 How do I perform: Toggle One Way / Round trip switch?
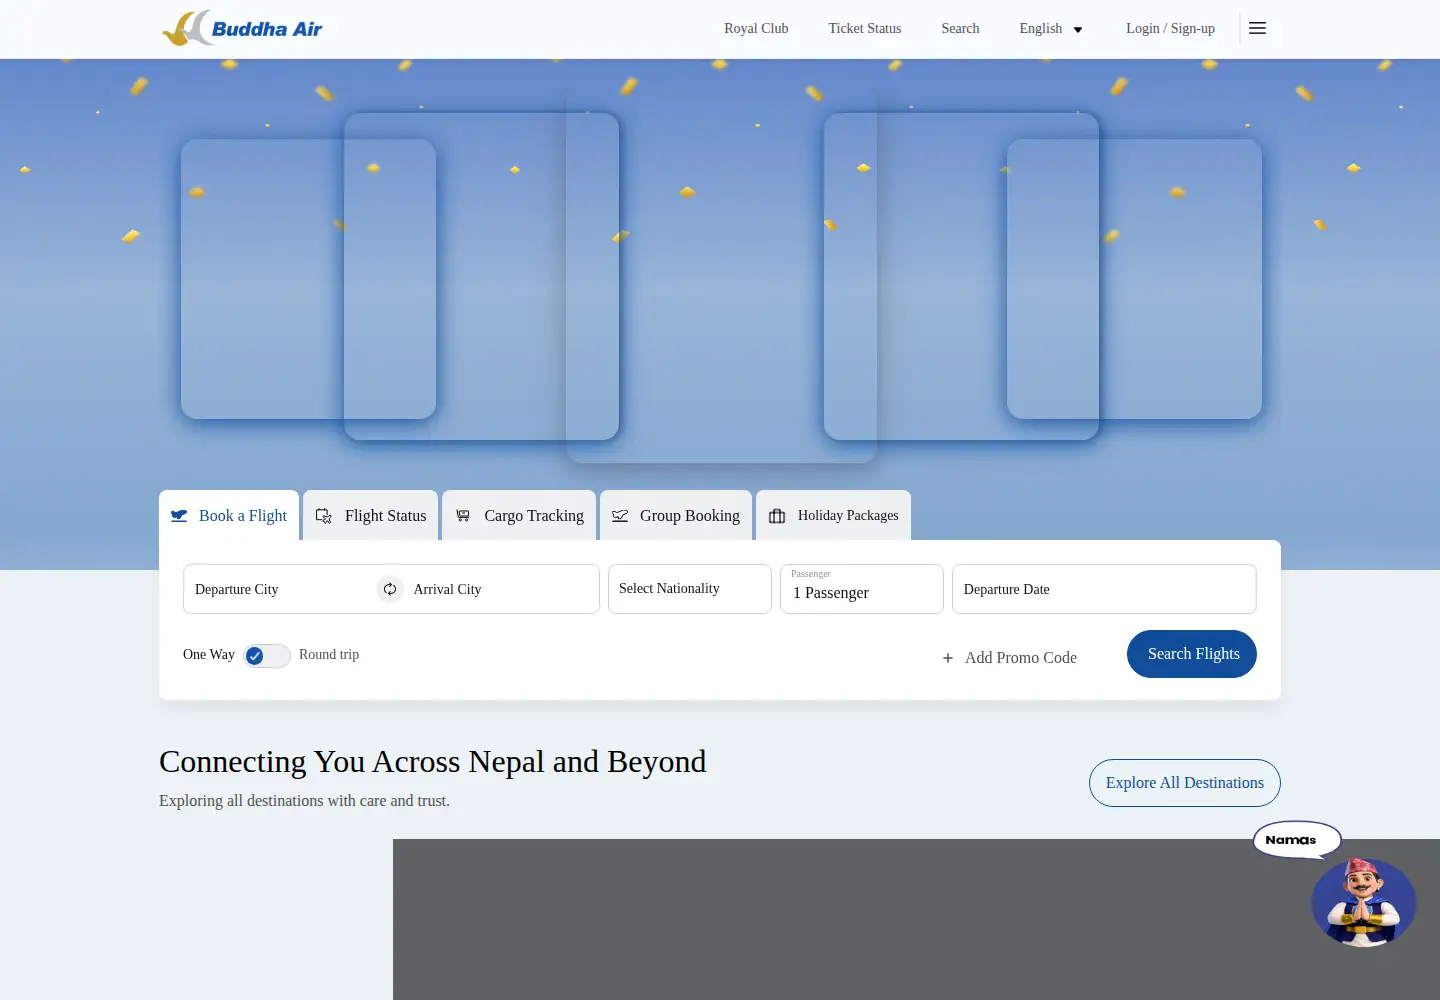[267, 655]
